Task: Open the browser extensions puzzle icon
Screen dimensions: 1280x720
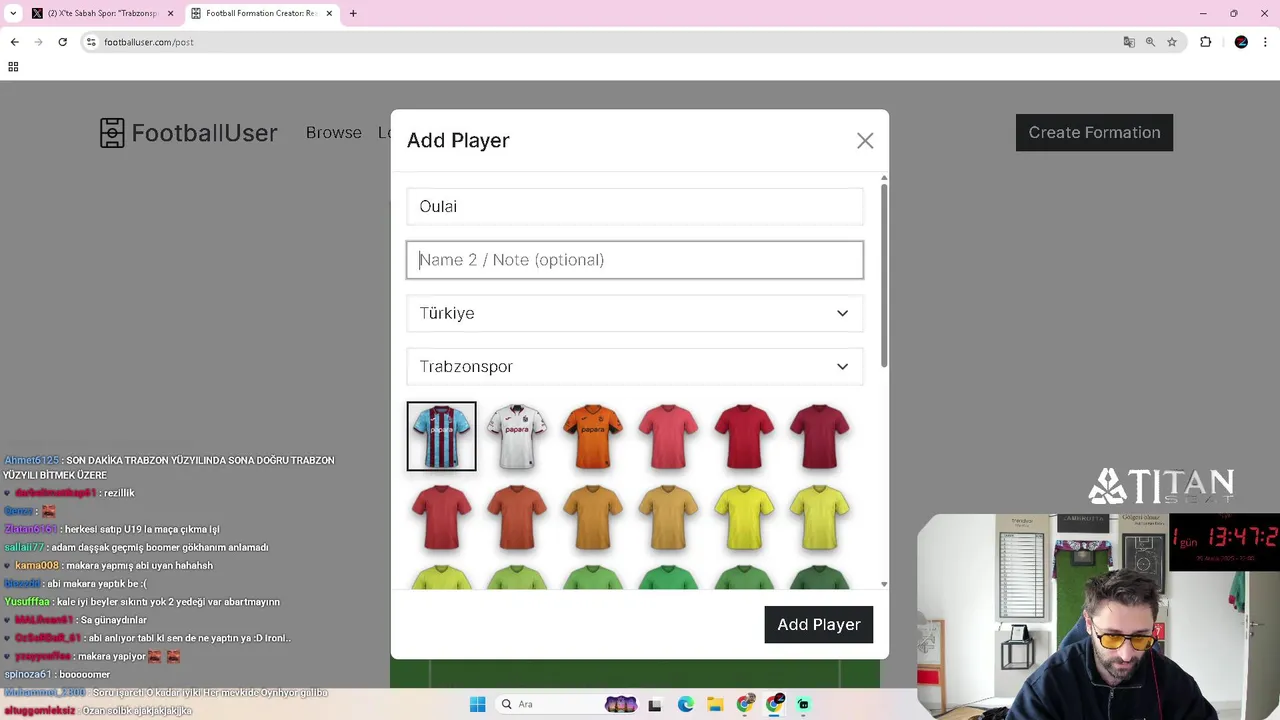Action: (1205, 42)
